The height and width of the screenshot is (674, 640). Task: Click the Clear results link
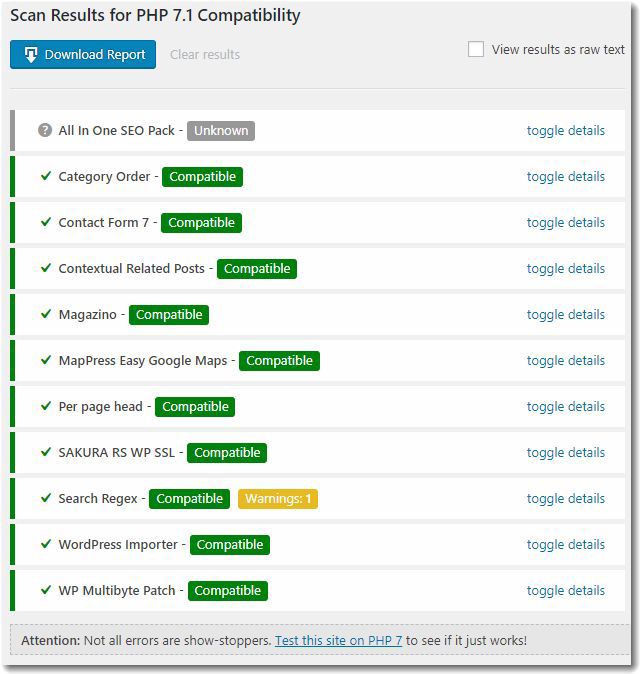point(205,55)
